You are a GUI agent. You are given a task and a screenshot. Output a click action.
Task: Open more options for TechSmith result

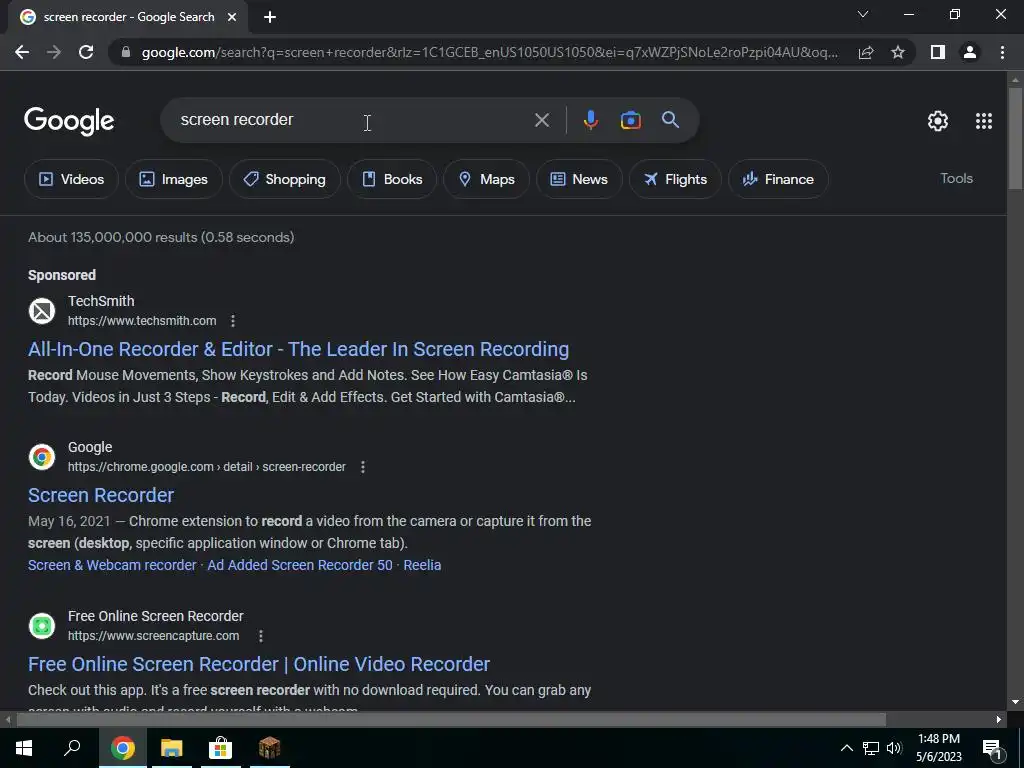(x=233, y=321)
